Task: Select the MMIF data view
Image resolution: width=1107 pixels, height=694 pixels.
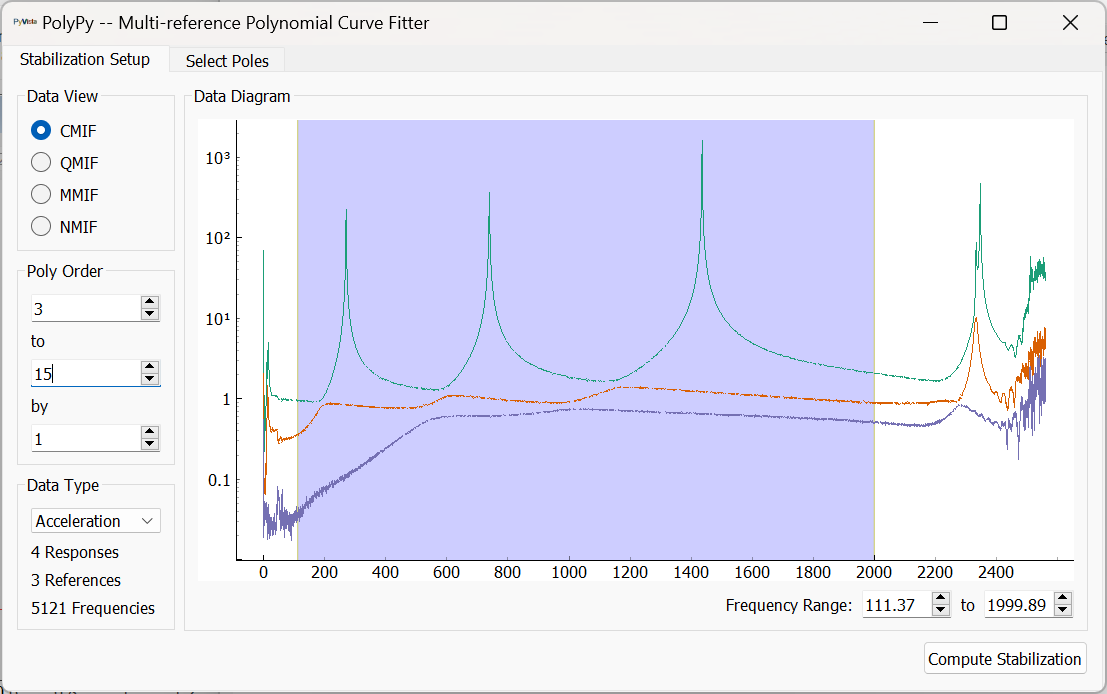Action: pos(40,194)
